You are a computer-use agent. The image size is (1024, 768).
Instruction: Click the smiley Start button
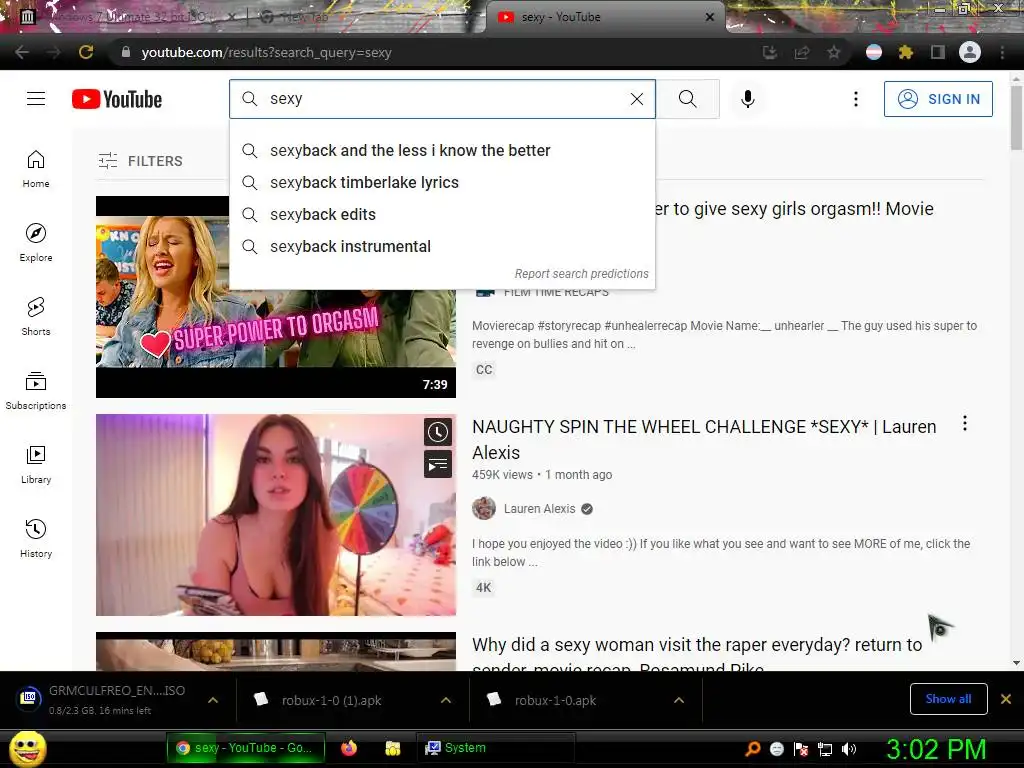tap(27, 748)
